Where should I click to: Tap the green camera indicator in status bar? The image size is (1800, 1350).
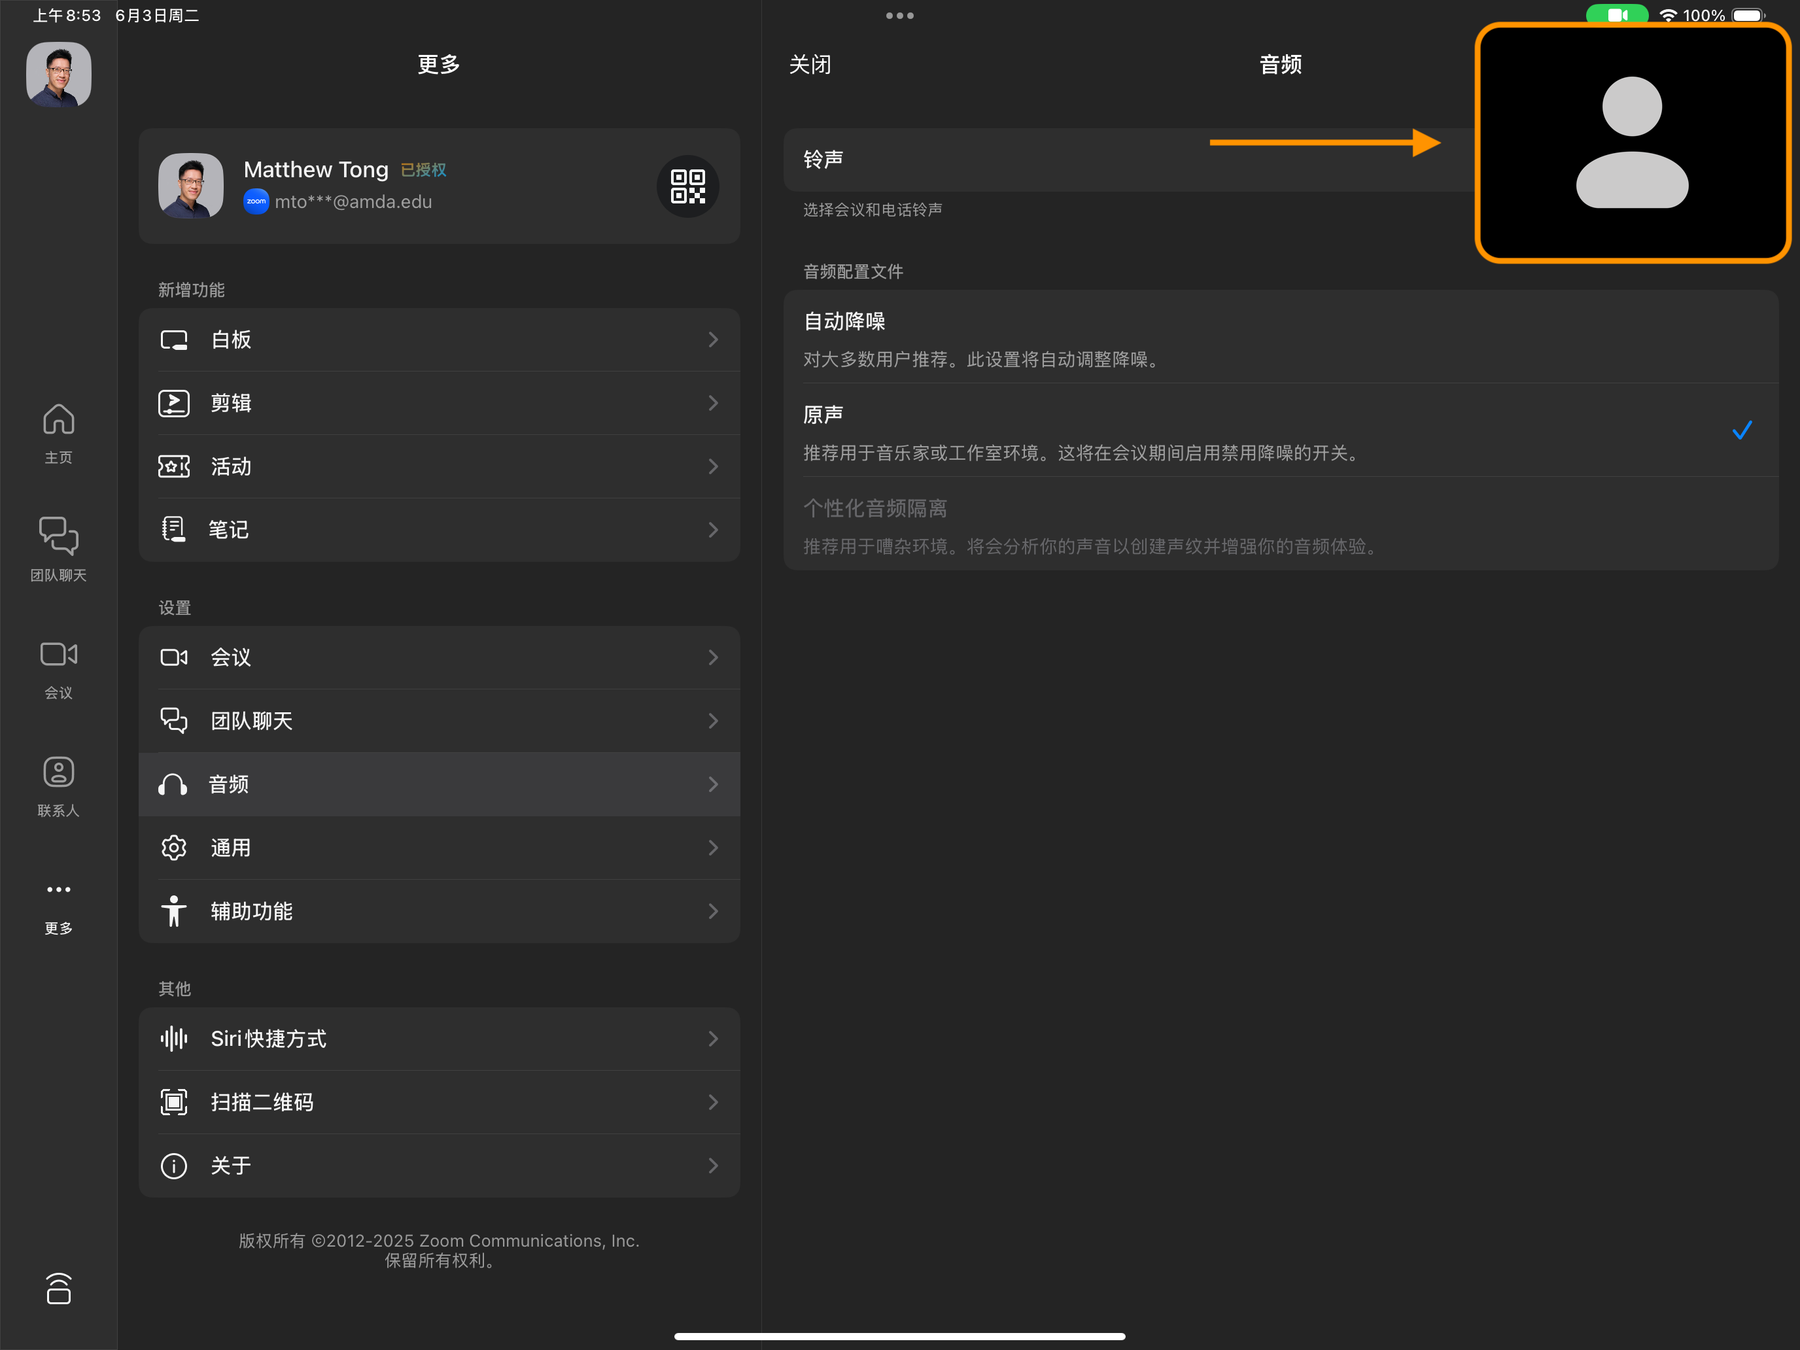[x=1616, y=15]
